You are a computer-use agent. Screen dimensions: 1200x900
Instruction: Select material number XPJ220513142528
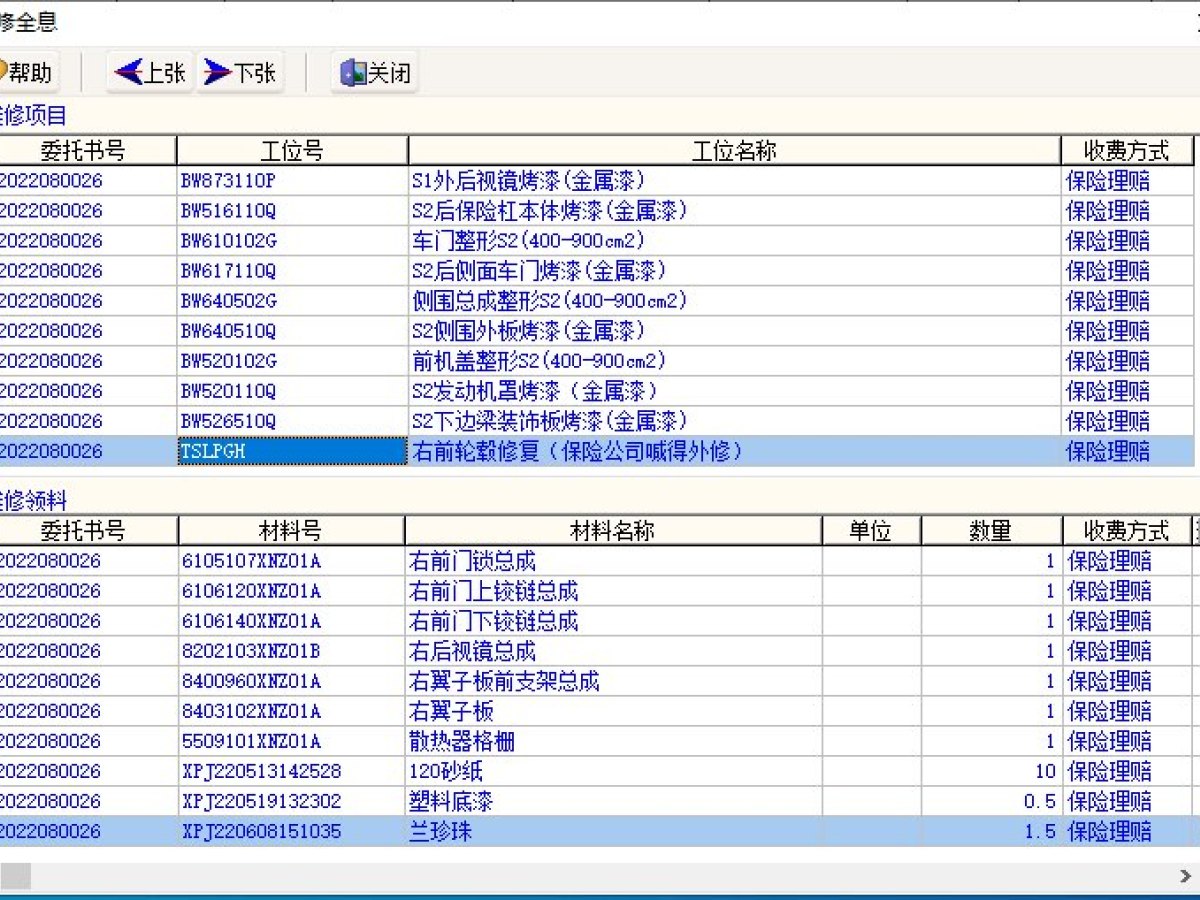262,771
